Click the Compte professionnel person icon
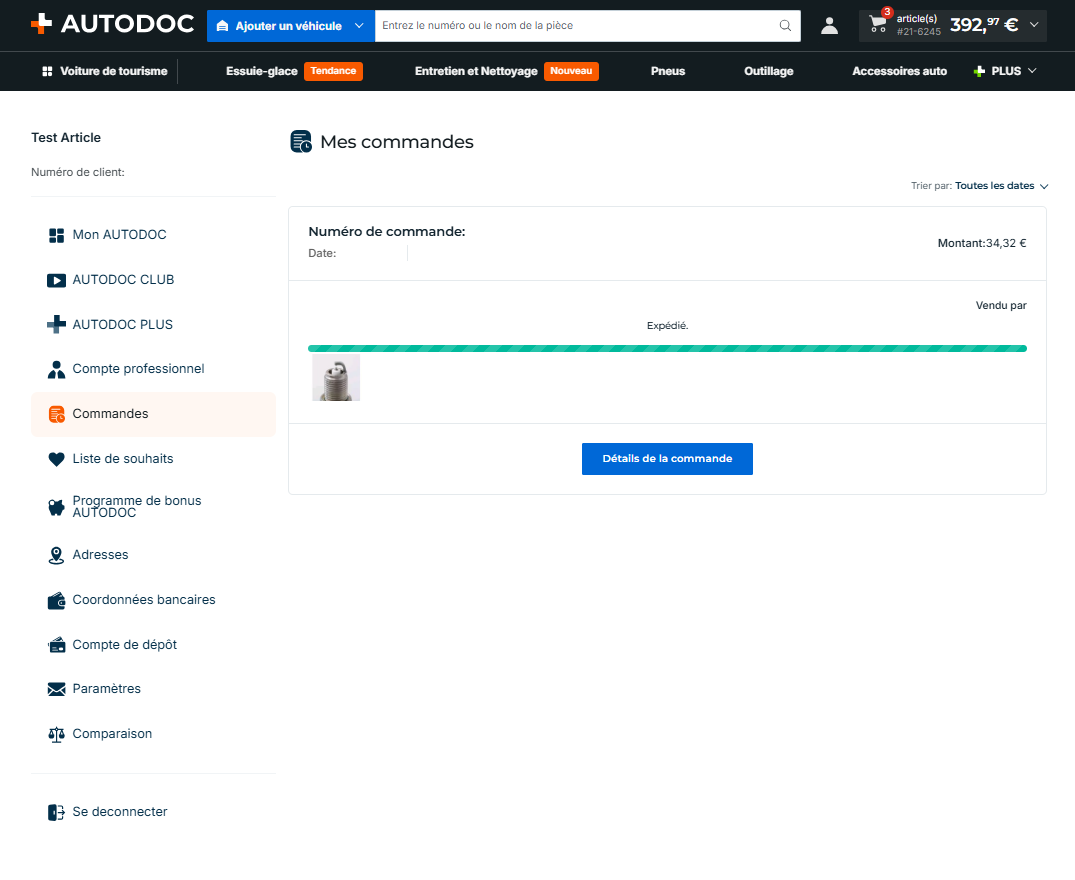 pos(56,369)
